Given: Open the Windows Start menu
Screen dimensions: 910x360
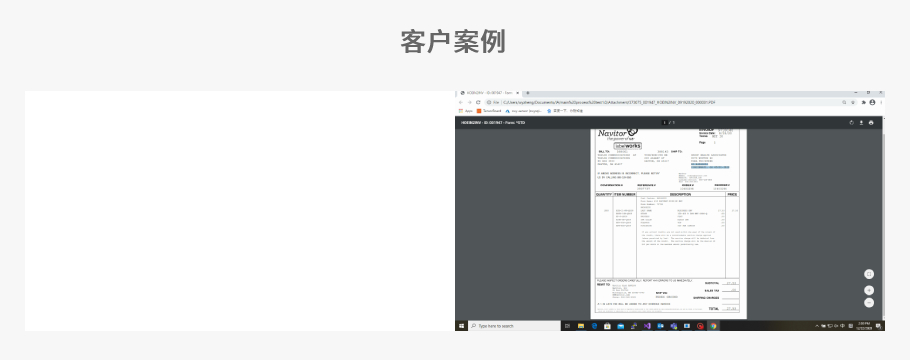Looking at the screenshot, I should click(x=461, y=326).
